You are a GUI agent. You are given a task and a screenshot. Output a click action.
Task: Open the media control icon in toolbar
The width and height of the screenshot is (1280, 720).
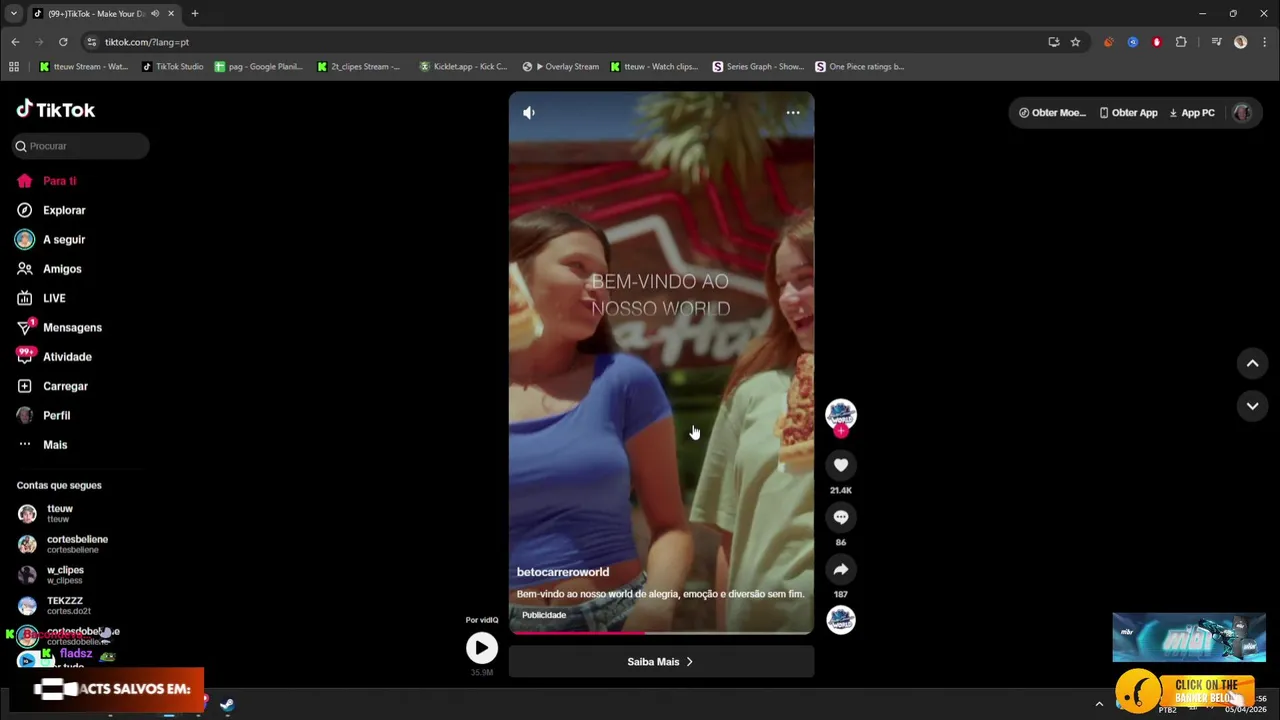click(1216, 42)
